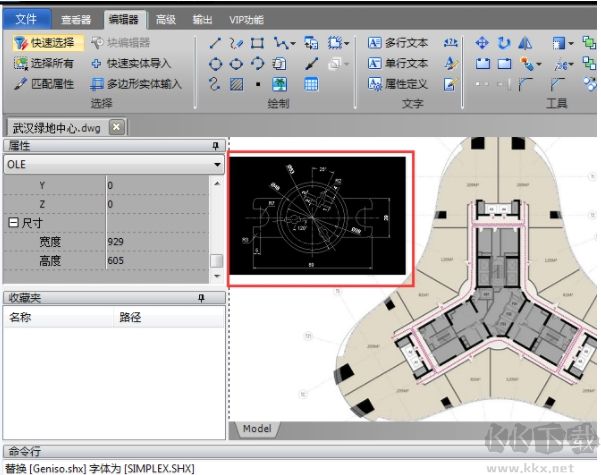Collapse the 尺寸 property group
Screen dimensions: 601x475
pyautogui.click(x=13, y=223)
